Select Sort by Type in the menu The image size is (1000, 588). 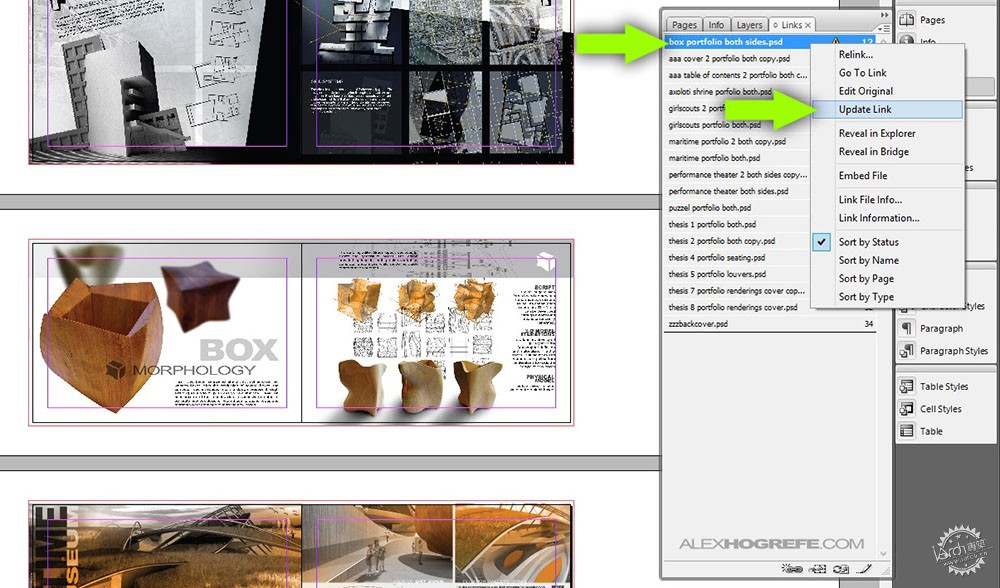pyautogui.click(x=866, y=297)
